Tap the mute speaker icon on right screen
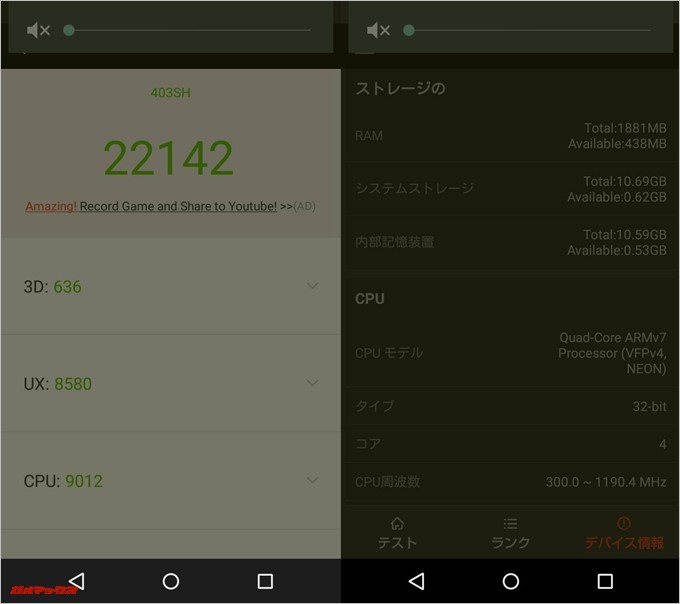This screenshot has width=680, height=604. point(378,30)
